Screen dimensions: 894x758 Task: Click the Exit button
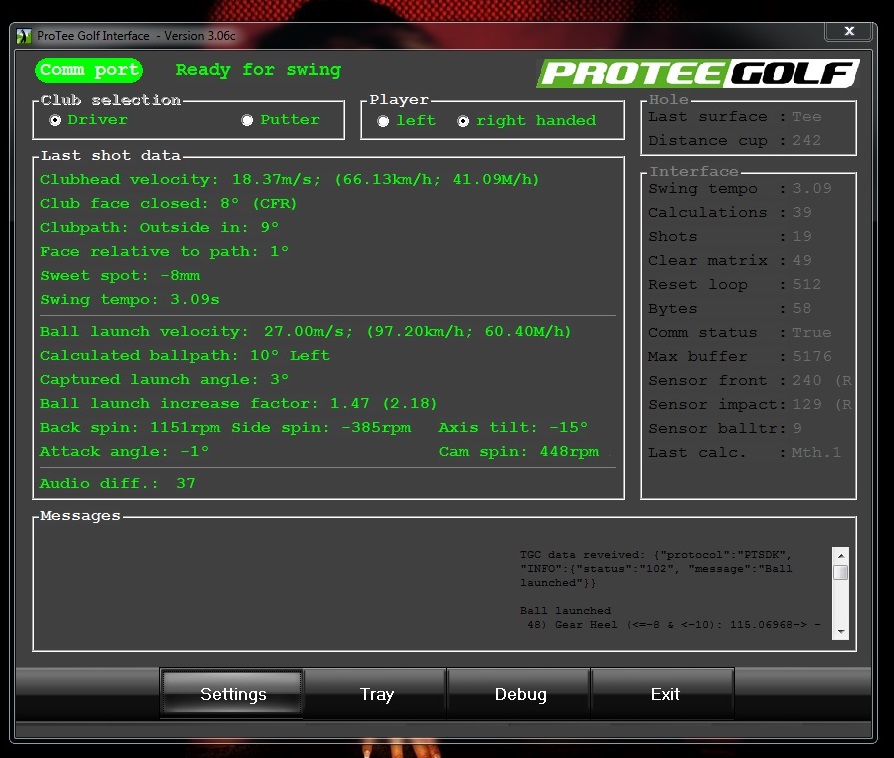(664, 694)
